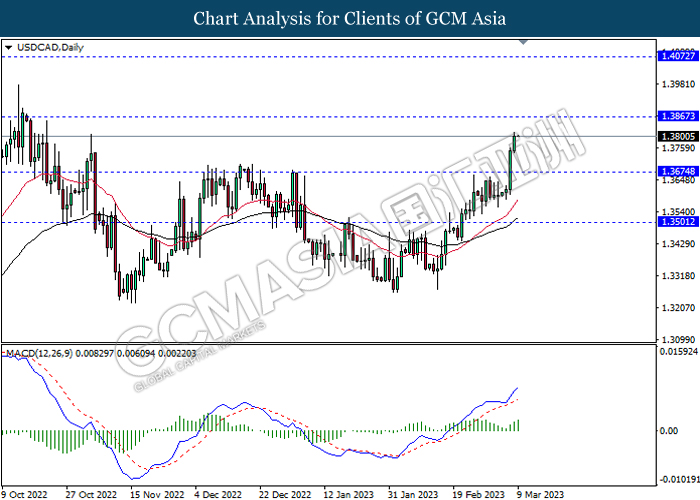The image size is (700, 500).
Task: Open the USDCAD,Daily chart dropdown arrow
Action: (8, 47)
